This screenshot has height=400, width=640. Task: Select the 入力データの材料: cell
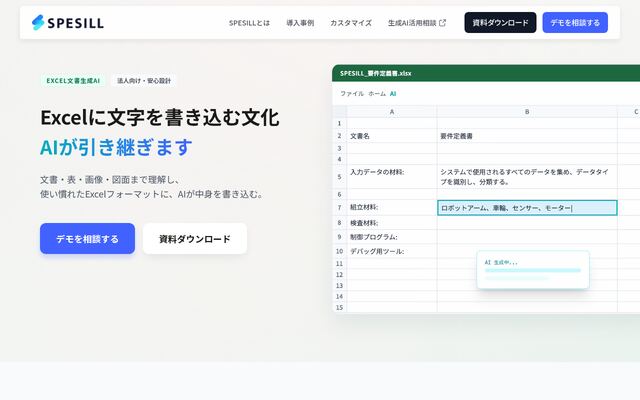[392, 176]
